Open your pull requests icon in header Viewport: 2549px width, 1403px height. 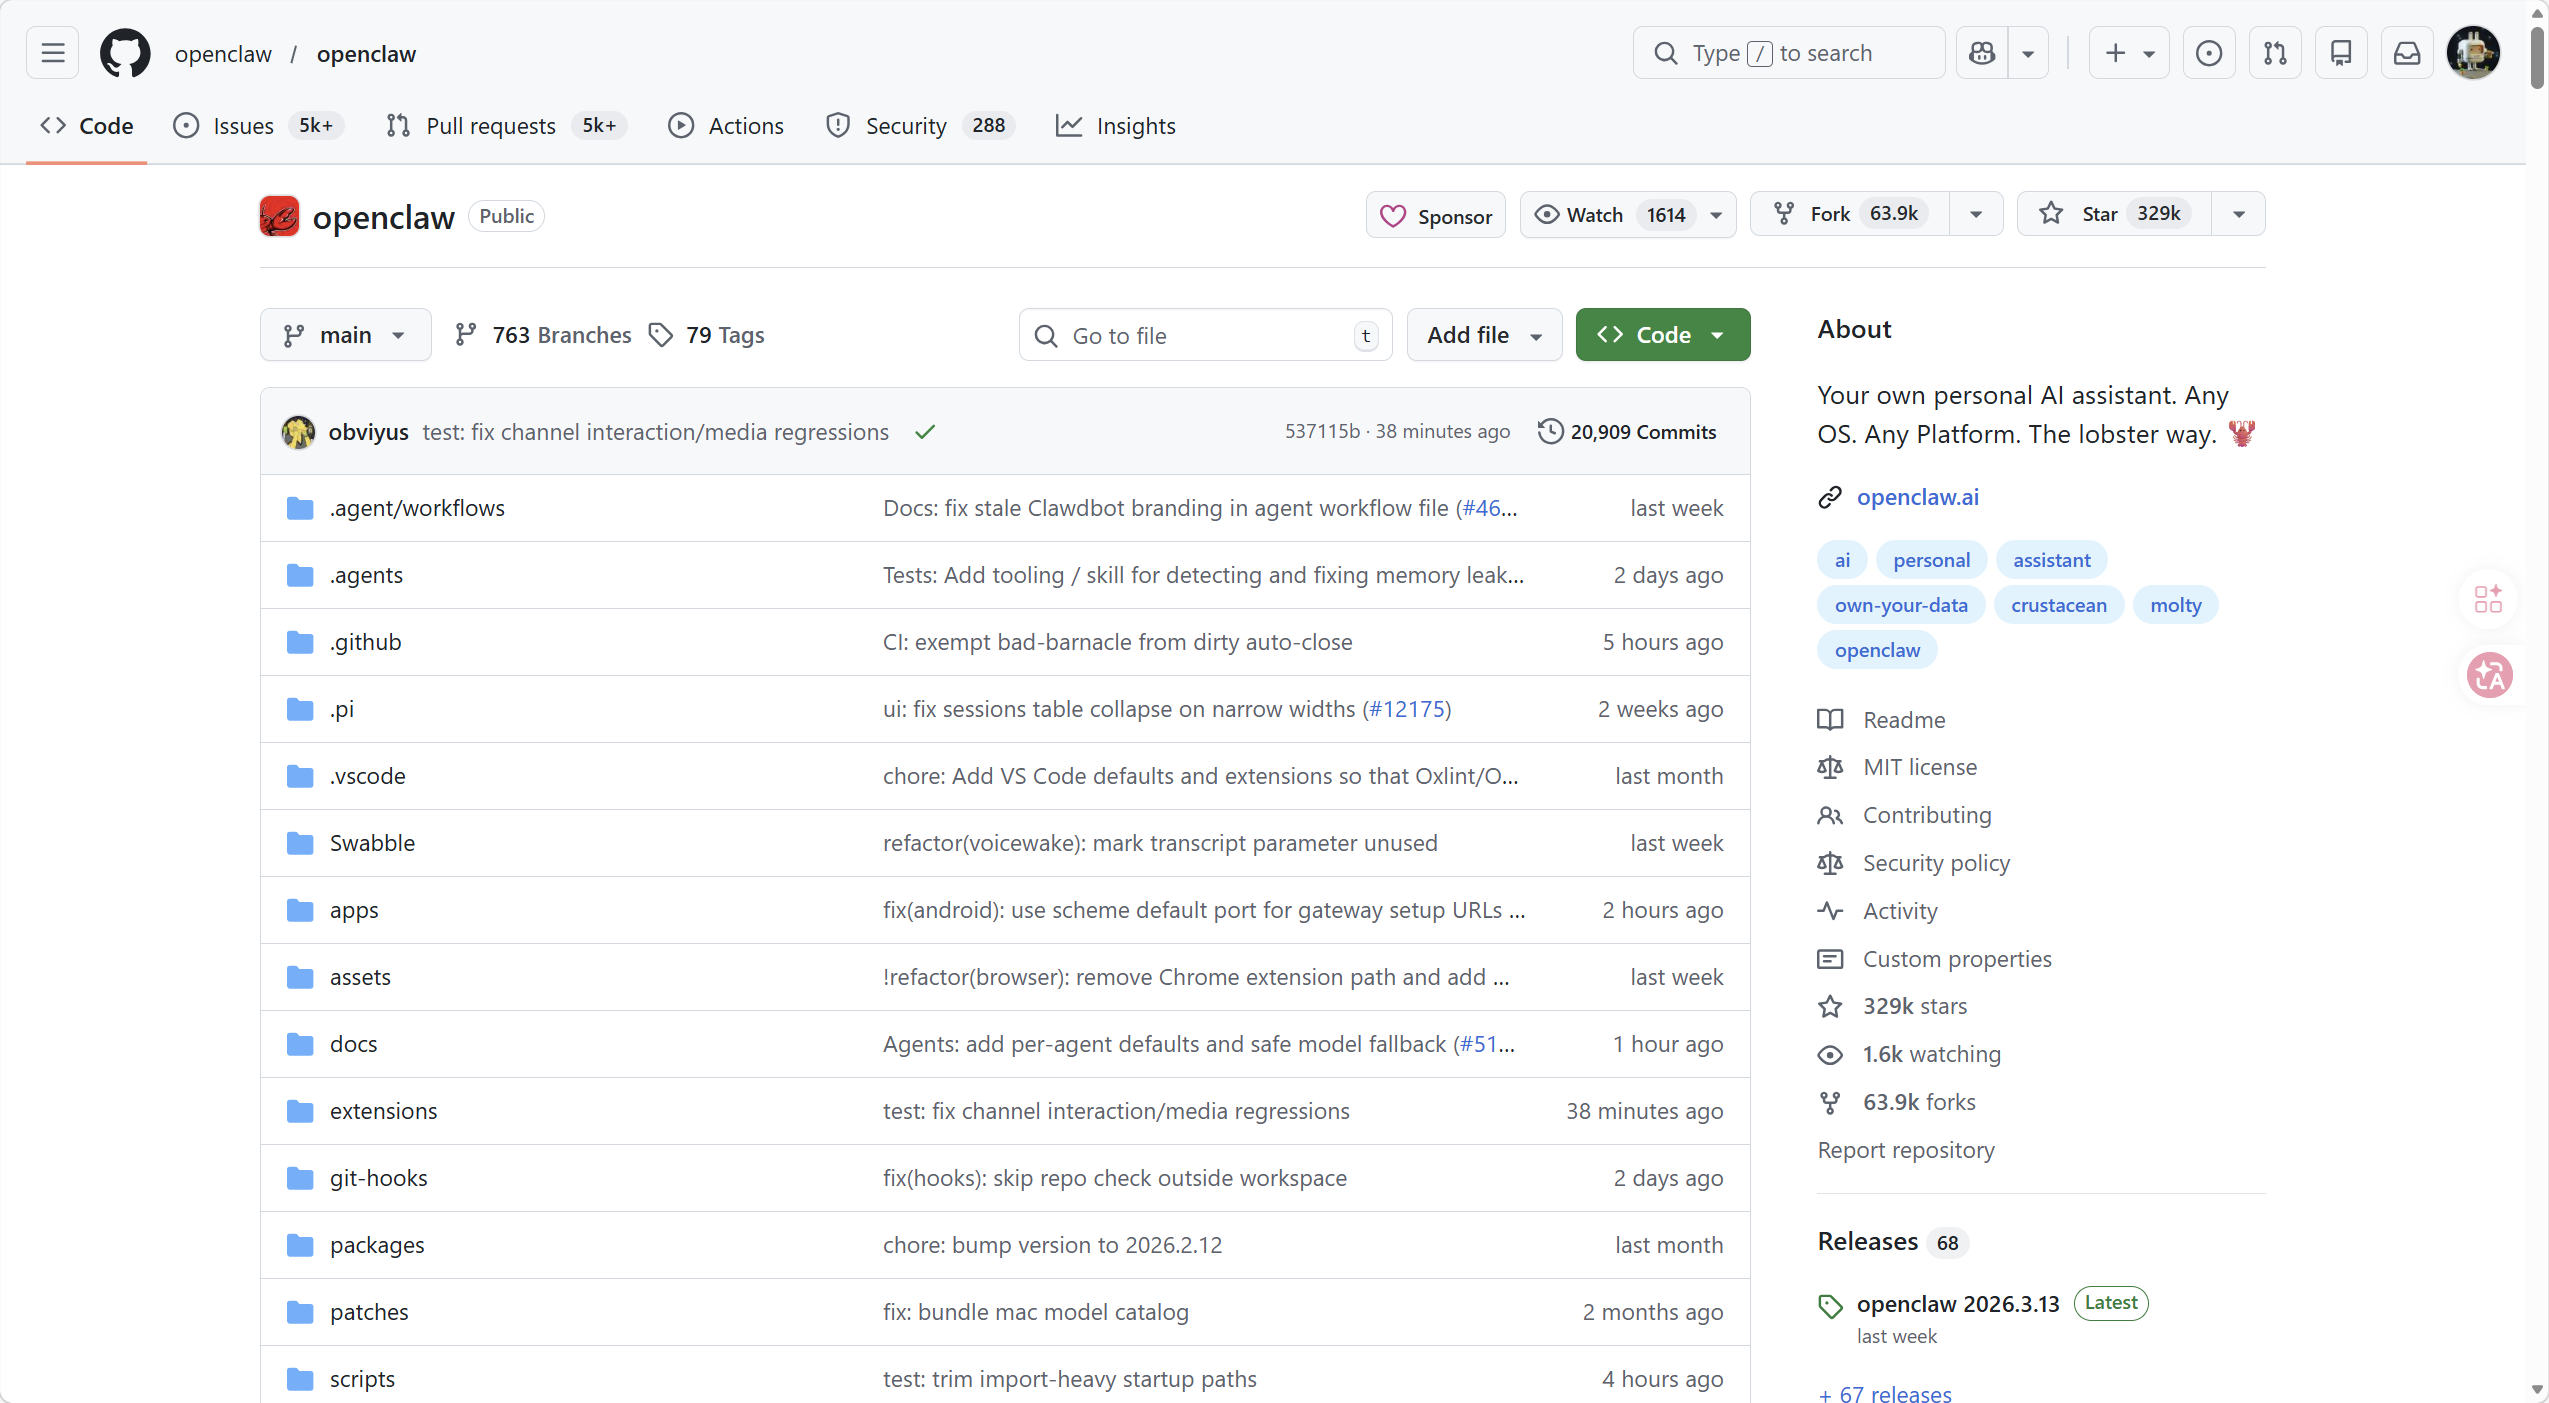coord(2275,53)
